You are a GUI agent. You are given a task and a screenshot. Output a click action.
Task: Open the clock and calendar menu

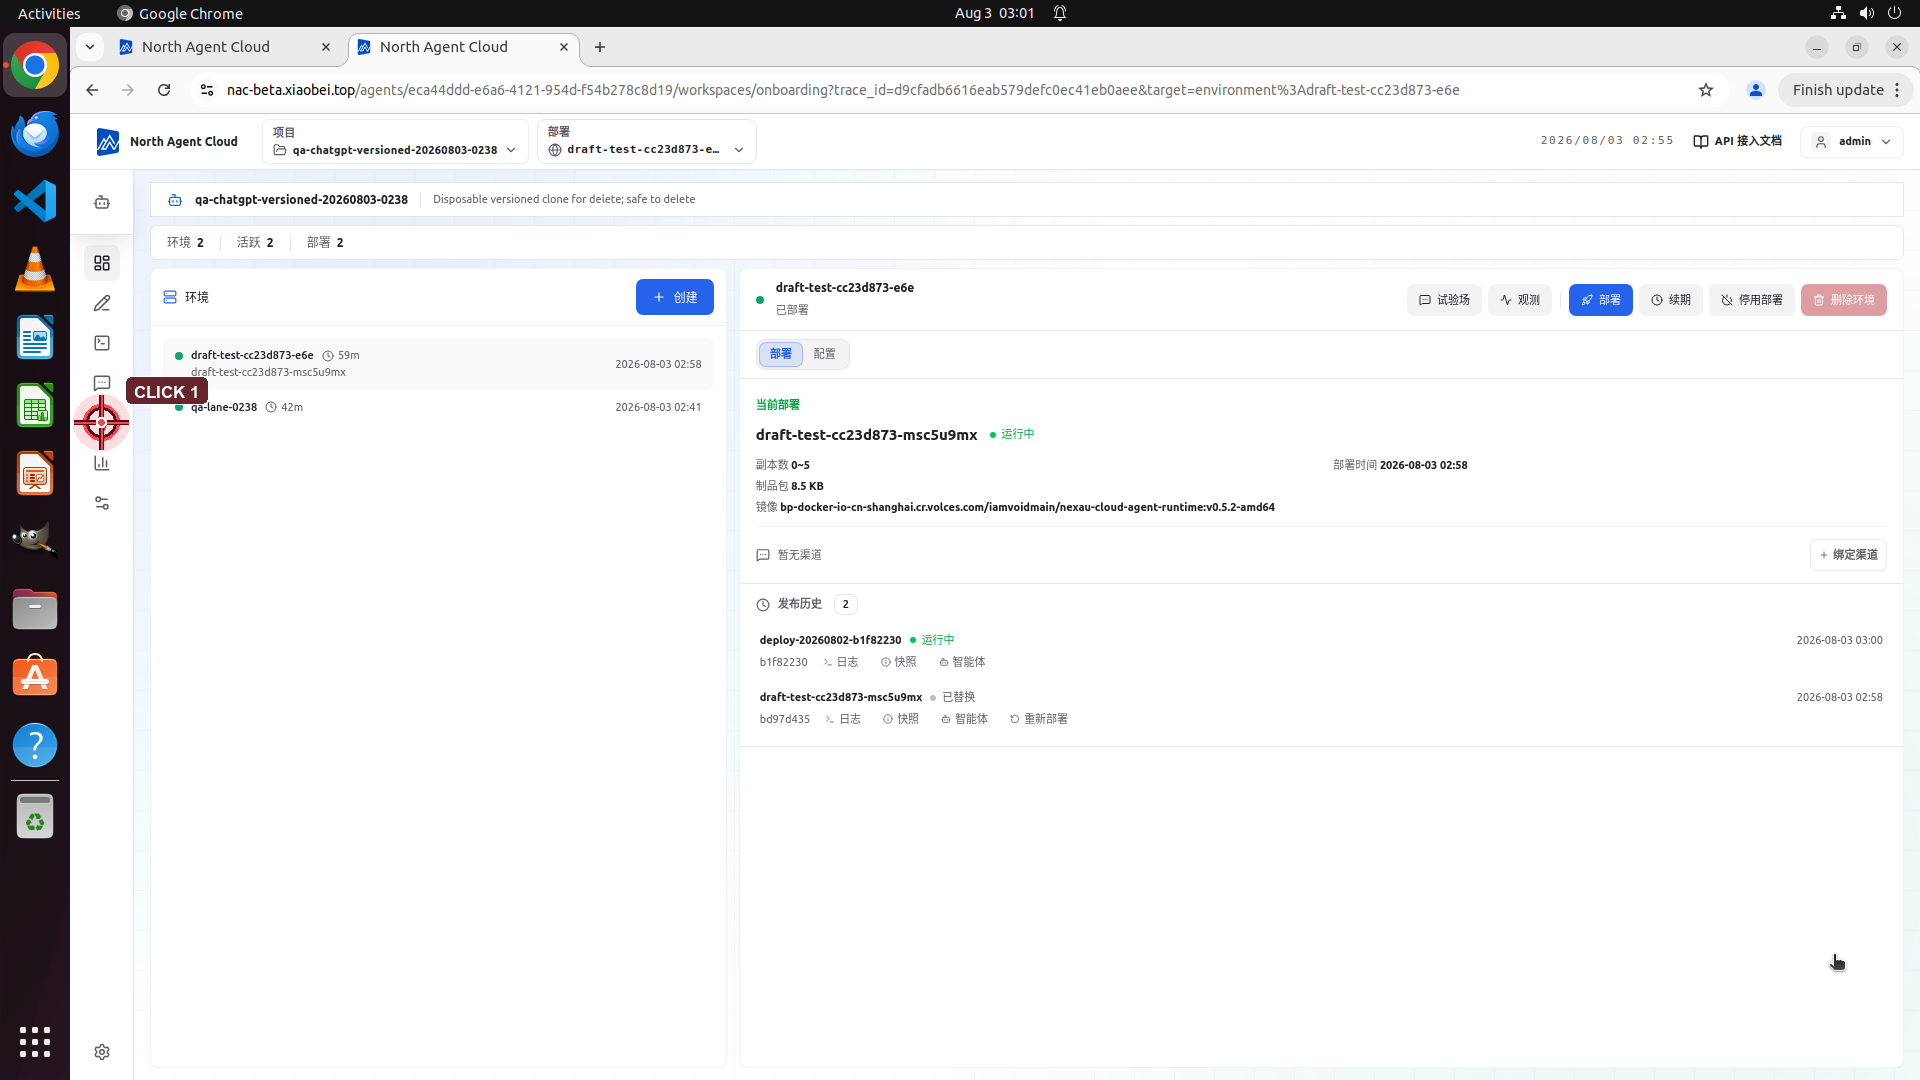click(994, 13)
